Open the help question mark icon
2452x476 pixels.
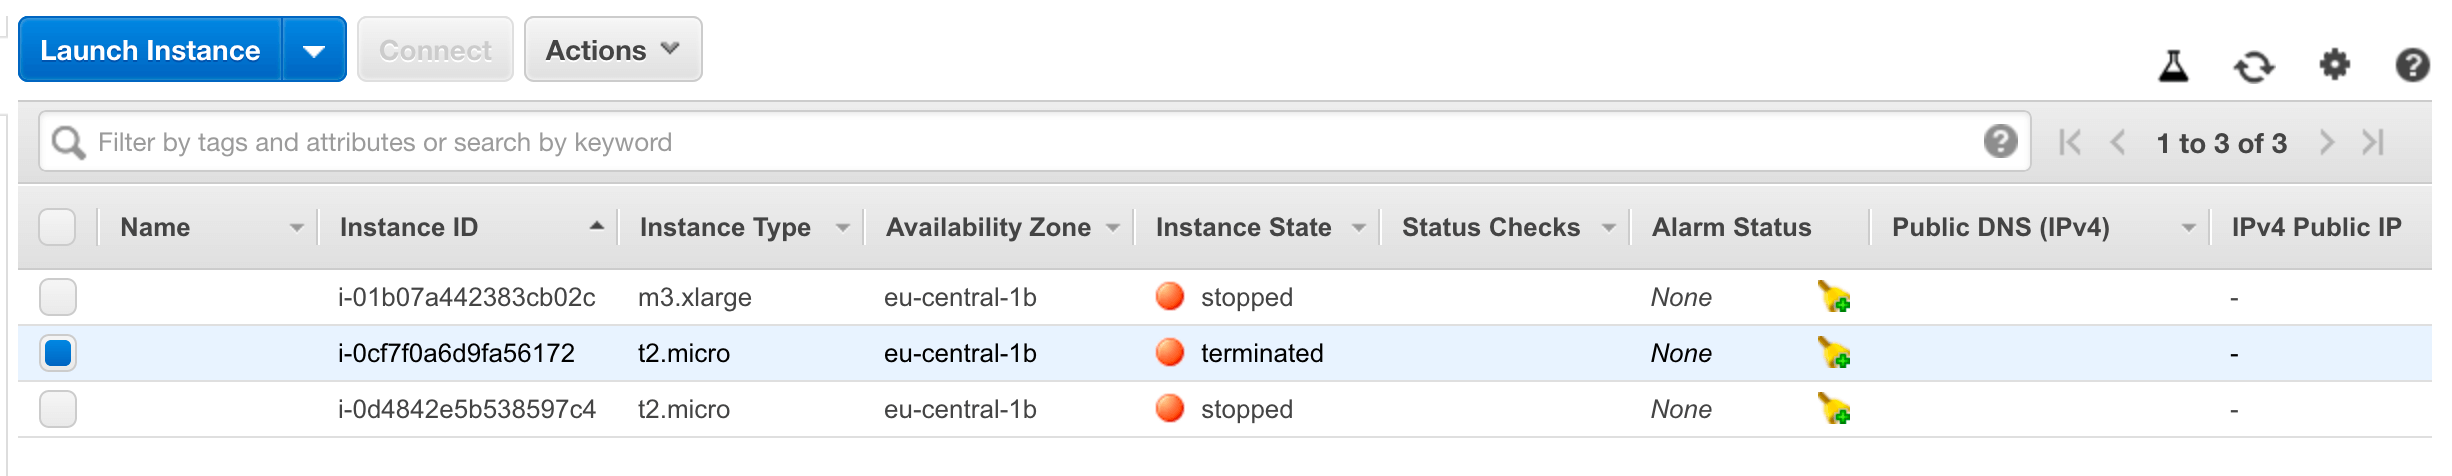2412,65
